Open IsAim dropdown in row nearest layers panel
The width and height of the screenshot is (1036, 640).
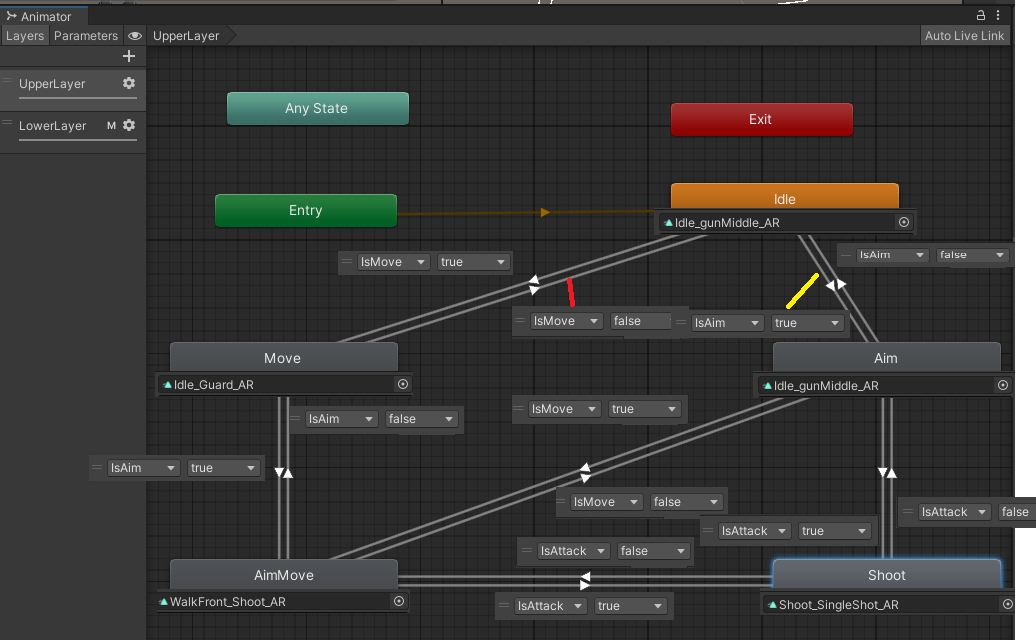144,468
